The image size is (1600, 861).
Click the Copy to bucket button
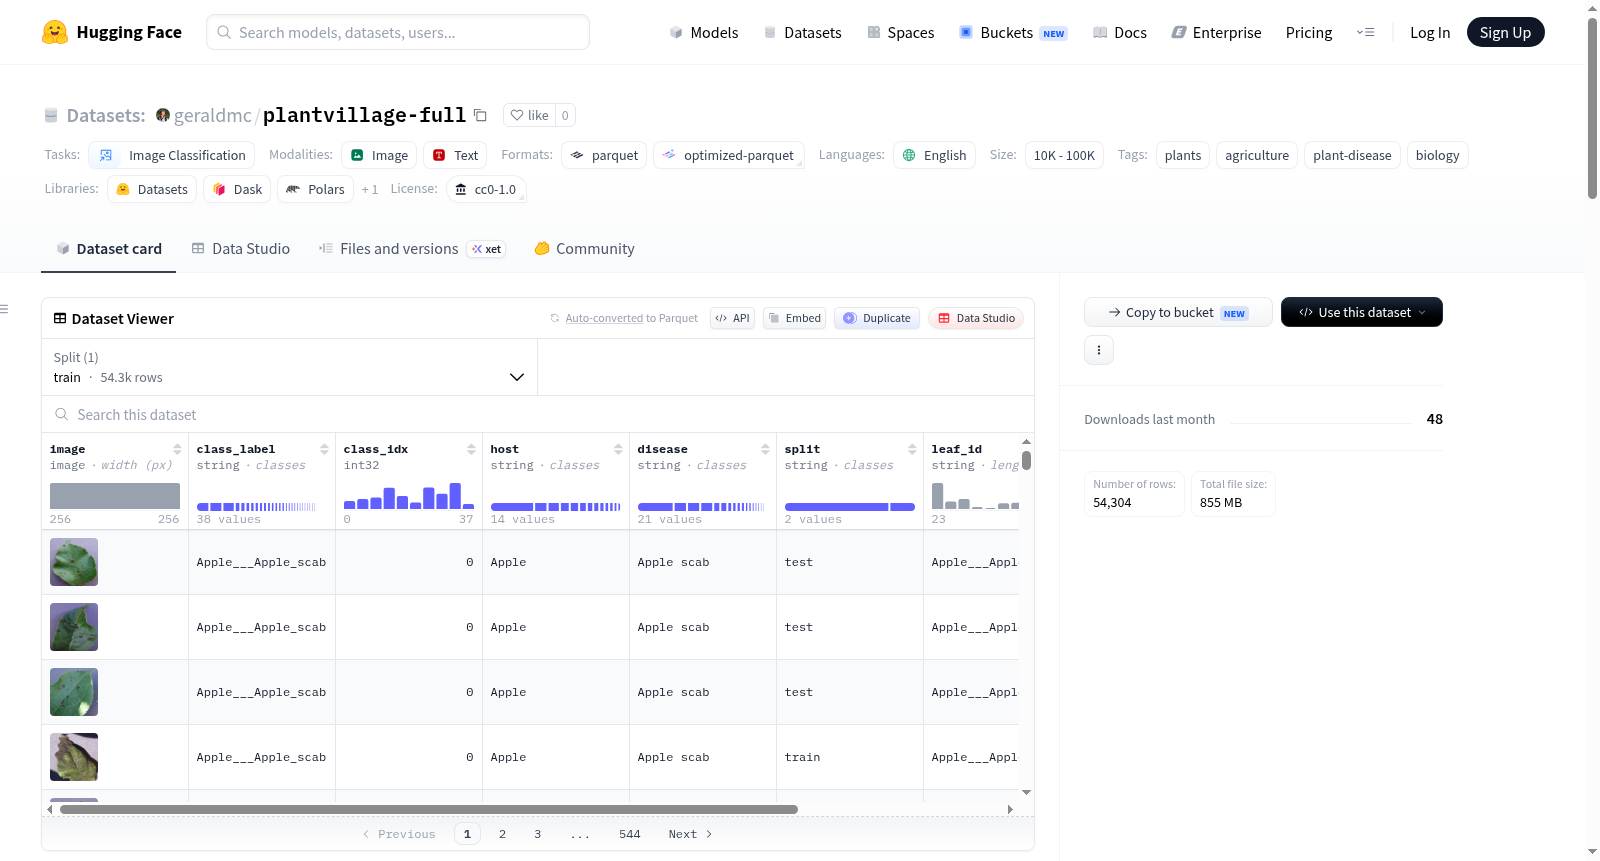click(x=1178, y=312)
